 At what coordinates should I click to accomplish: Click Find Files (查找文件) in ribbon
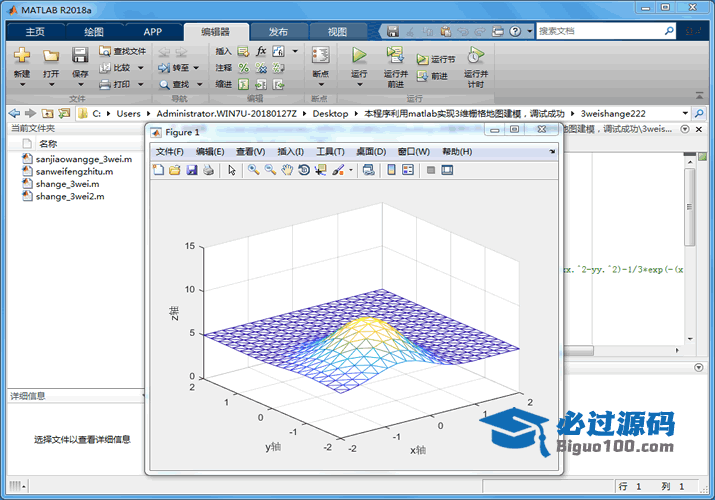point(123,51)
